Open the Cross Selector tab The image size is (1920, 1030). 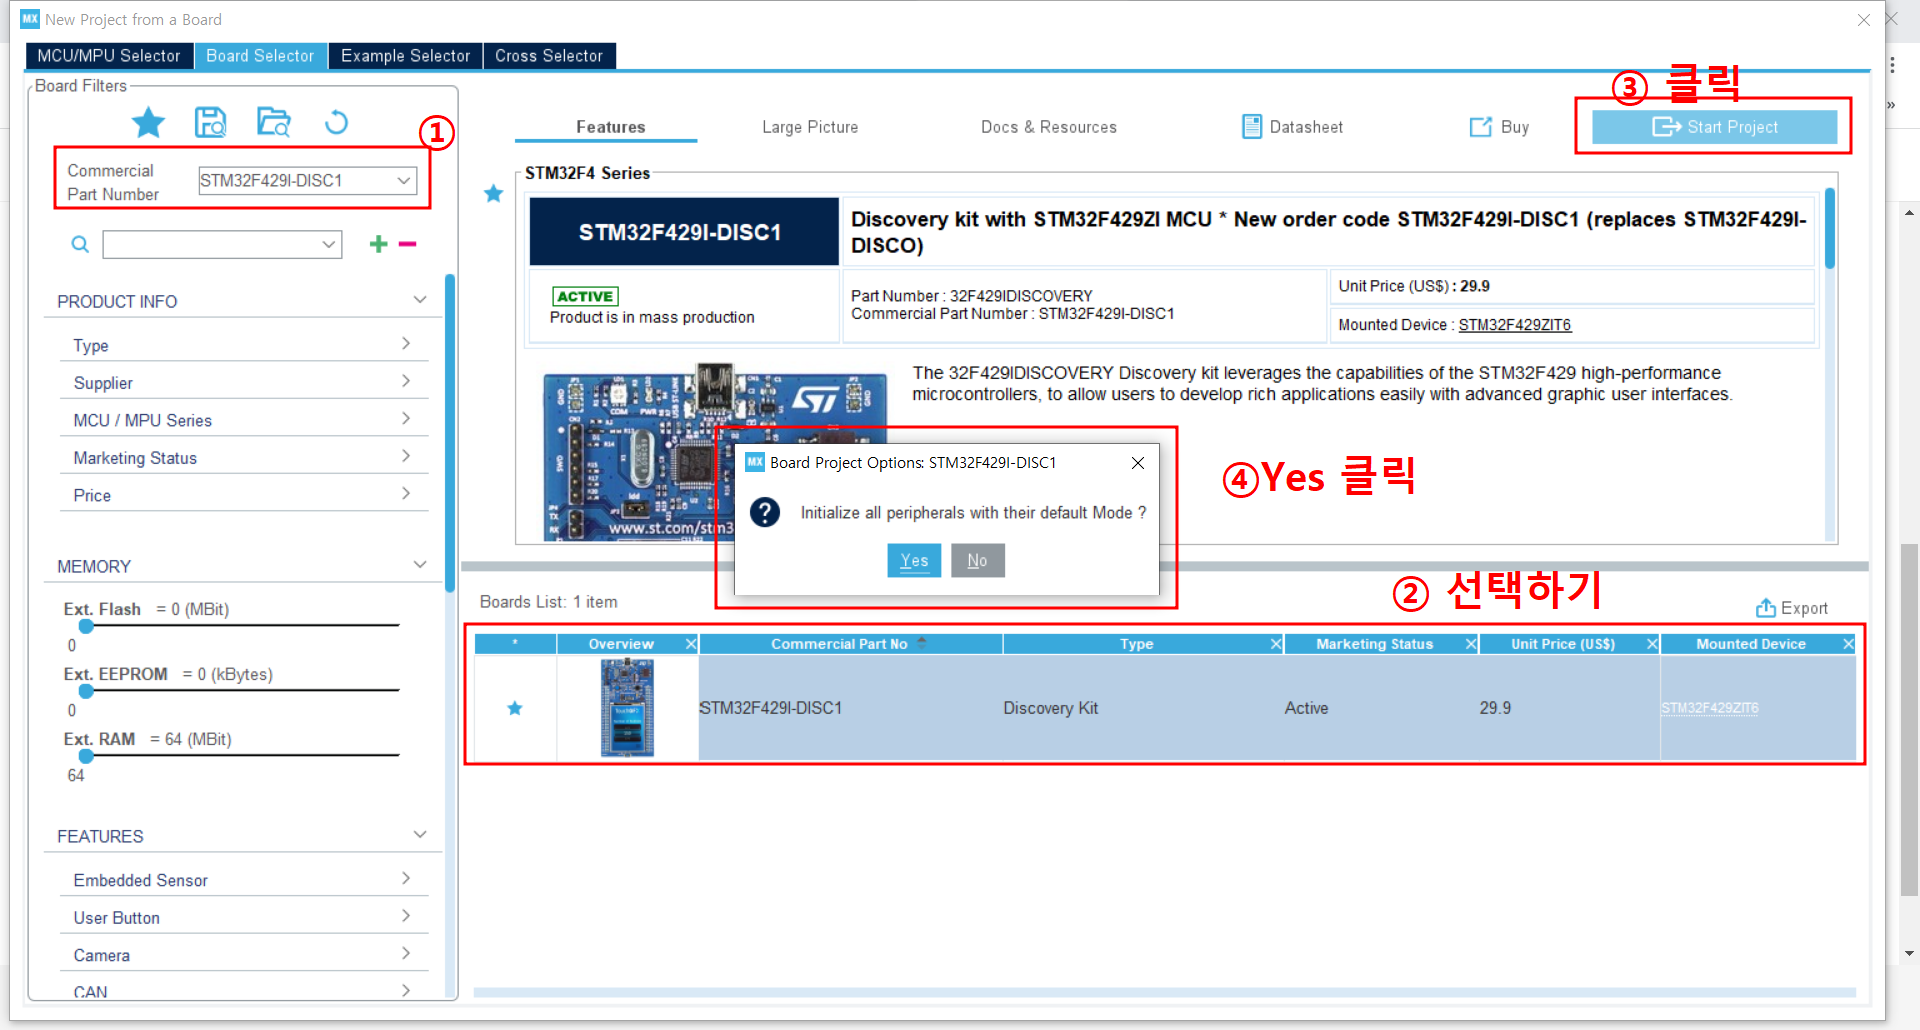(x=549, y=56)
